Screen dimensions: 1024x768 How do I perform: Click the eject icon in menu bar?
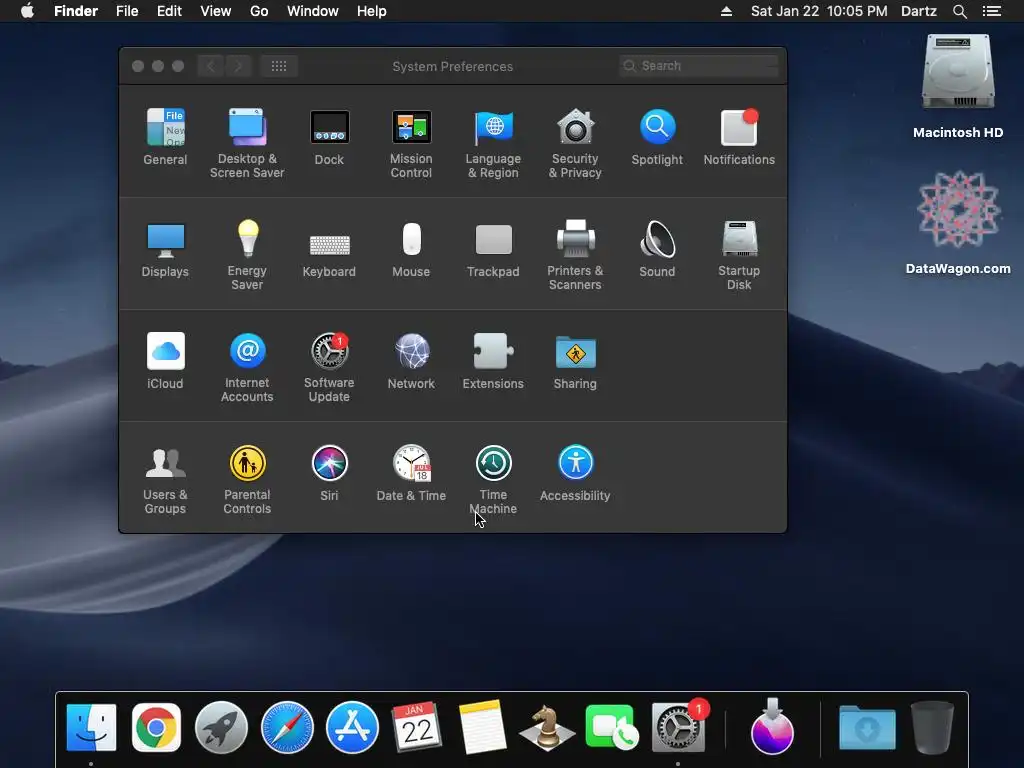(x=726, y=11)
